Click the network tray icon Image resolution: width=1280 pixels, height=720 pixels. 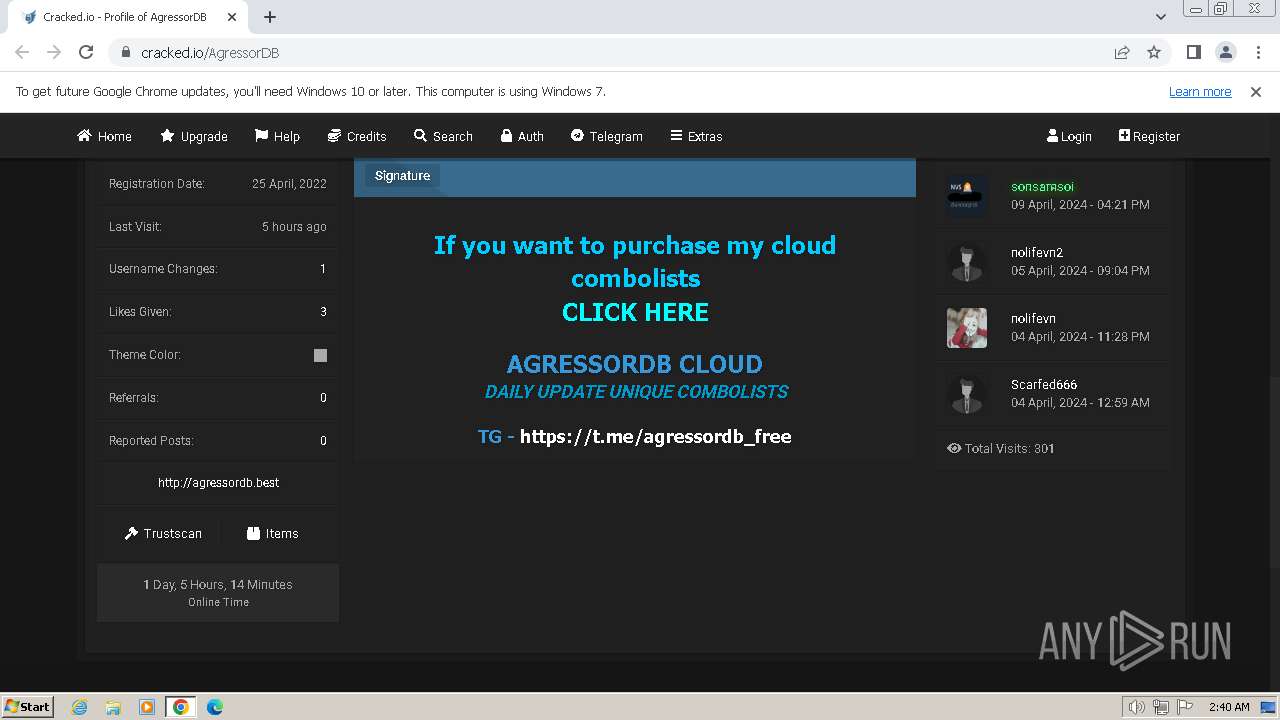click(x=1161, y=707)
